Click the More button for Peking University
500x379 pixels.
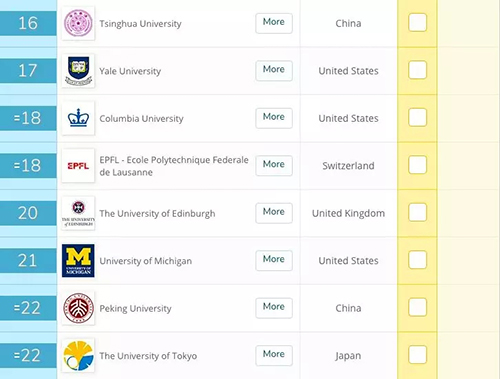point(274,308)
